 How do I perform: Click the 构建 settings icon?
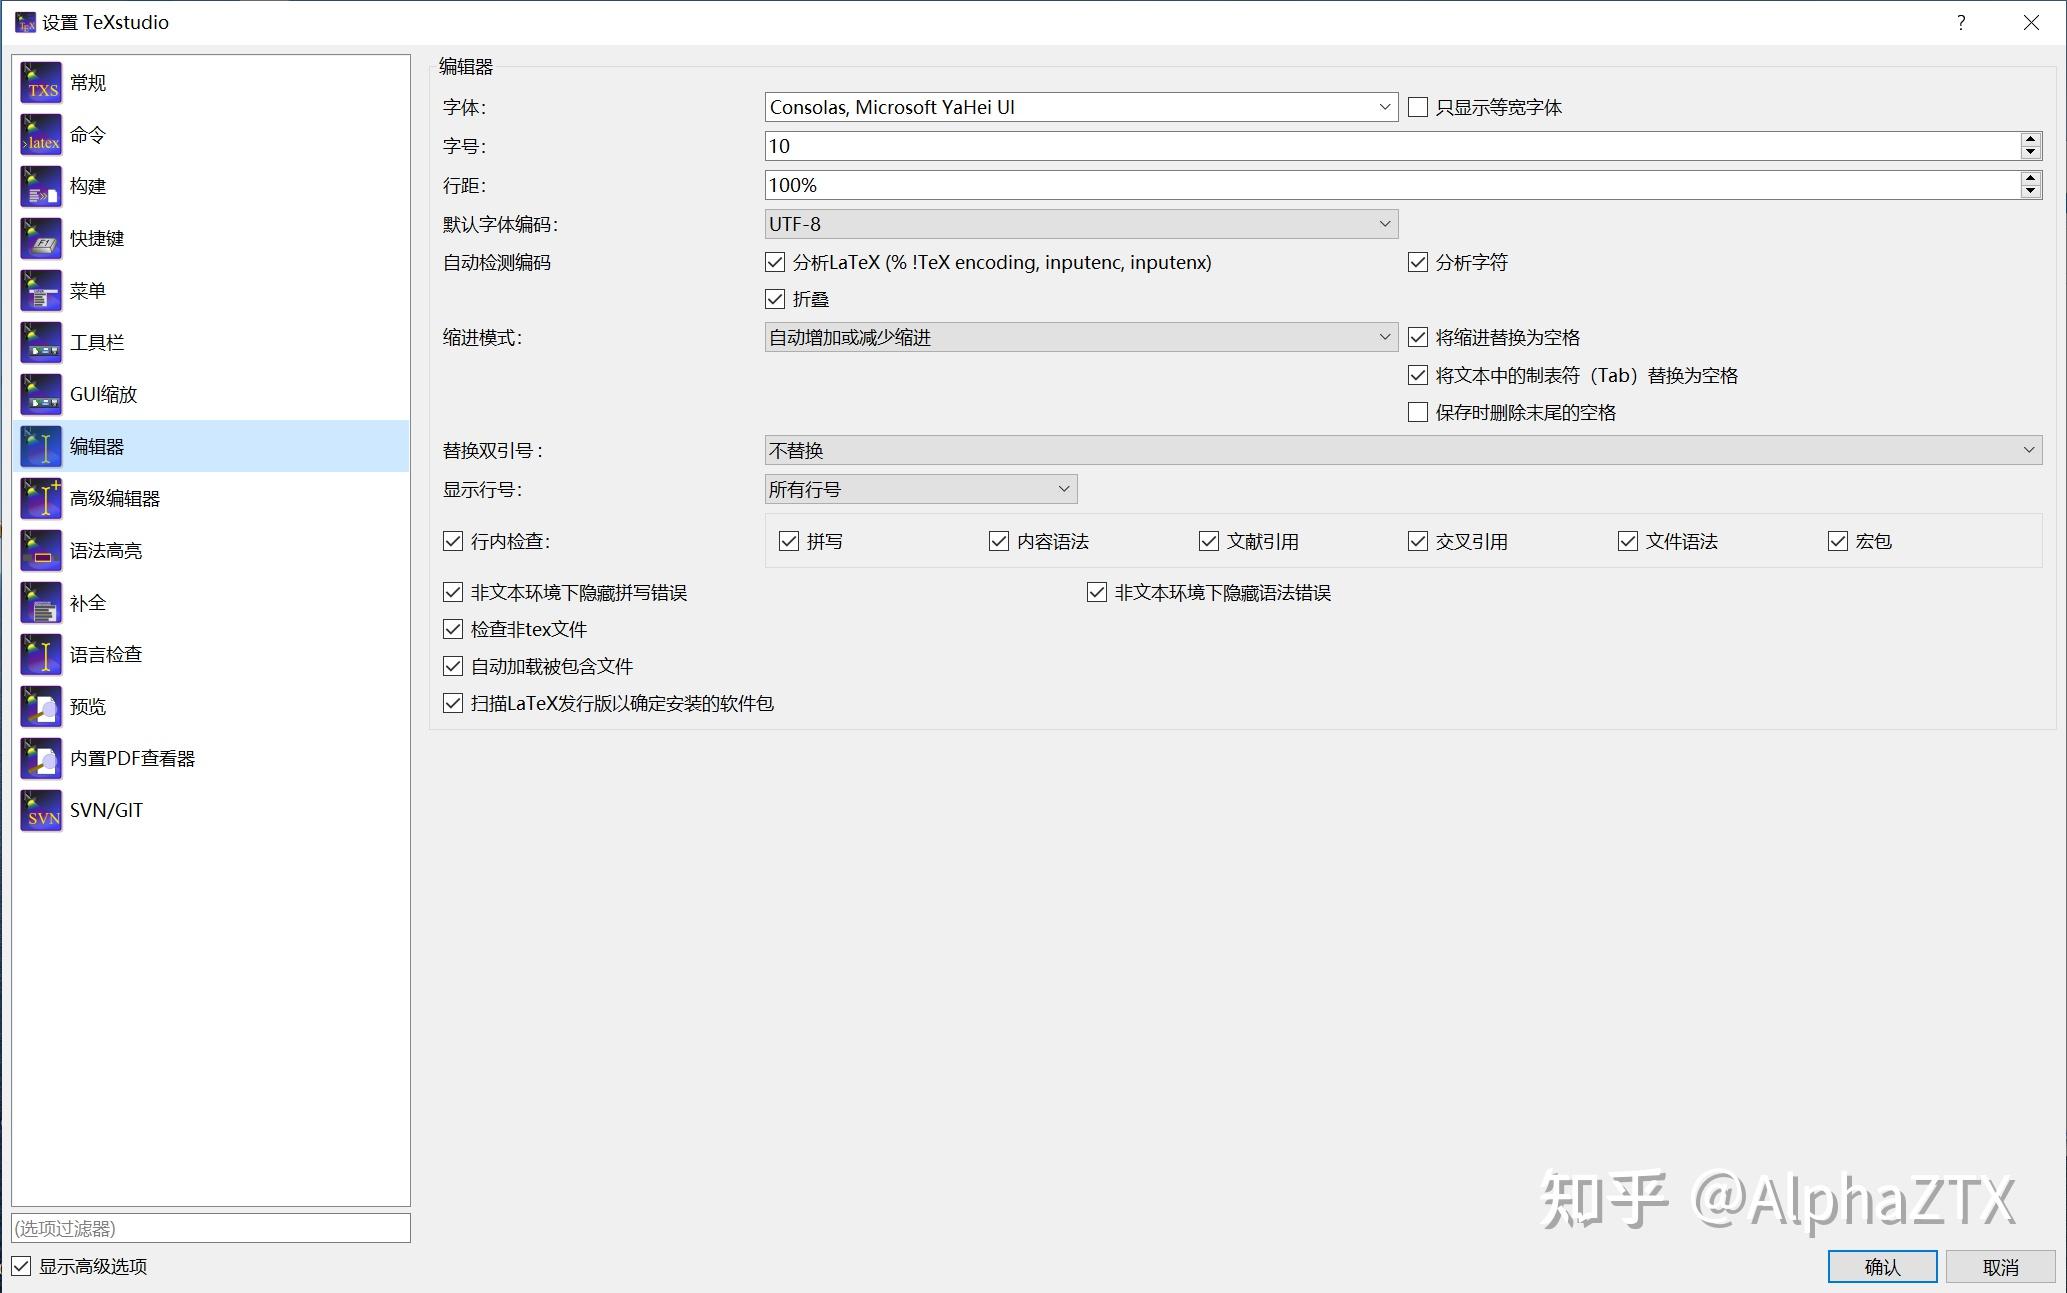[40, 186]
